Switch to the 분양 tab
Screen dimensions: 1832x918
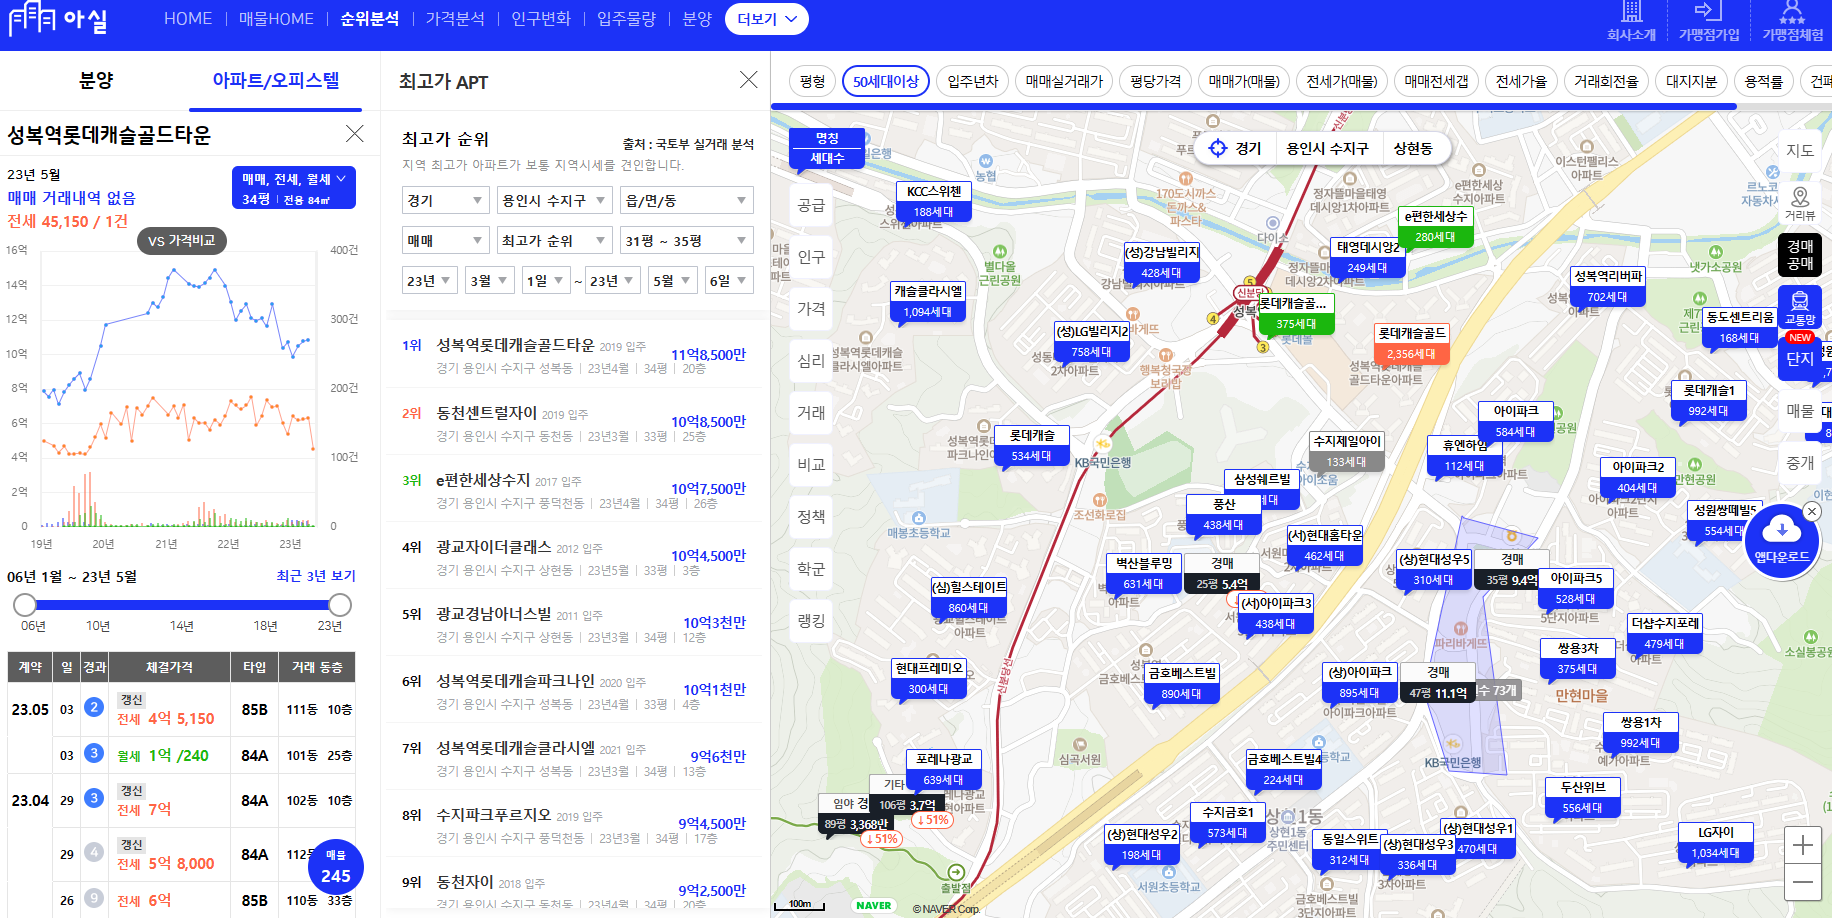(x=96, y=80)
